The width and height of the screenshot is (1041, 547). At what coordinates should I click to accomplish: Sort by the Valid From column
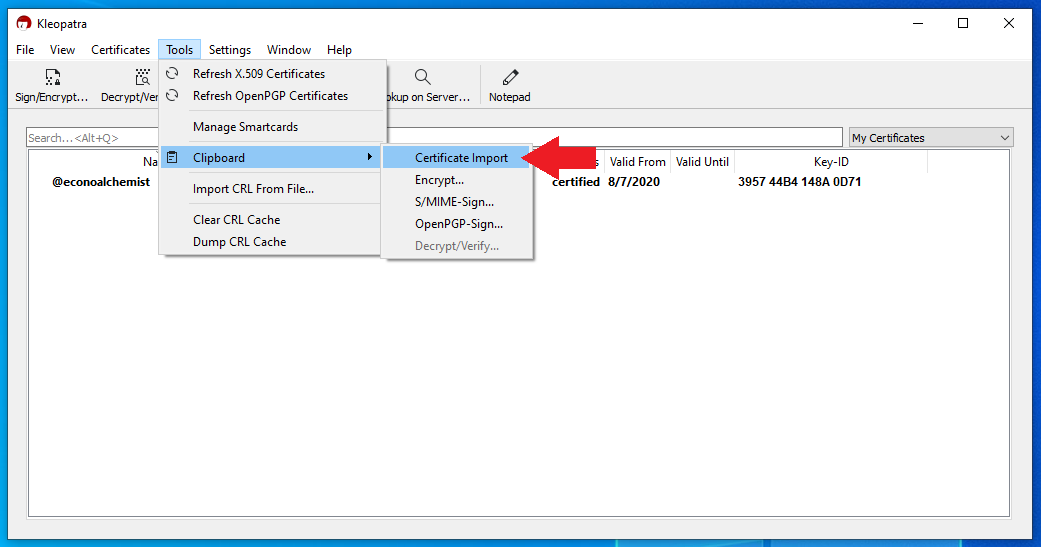coord(637,161)
